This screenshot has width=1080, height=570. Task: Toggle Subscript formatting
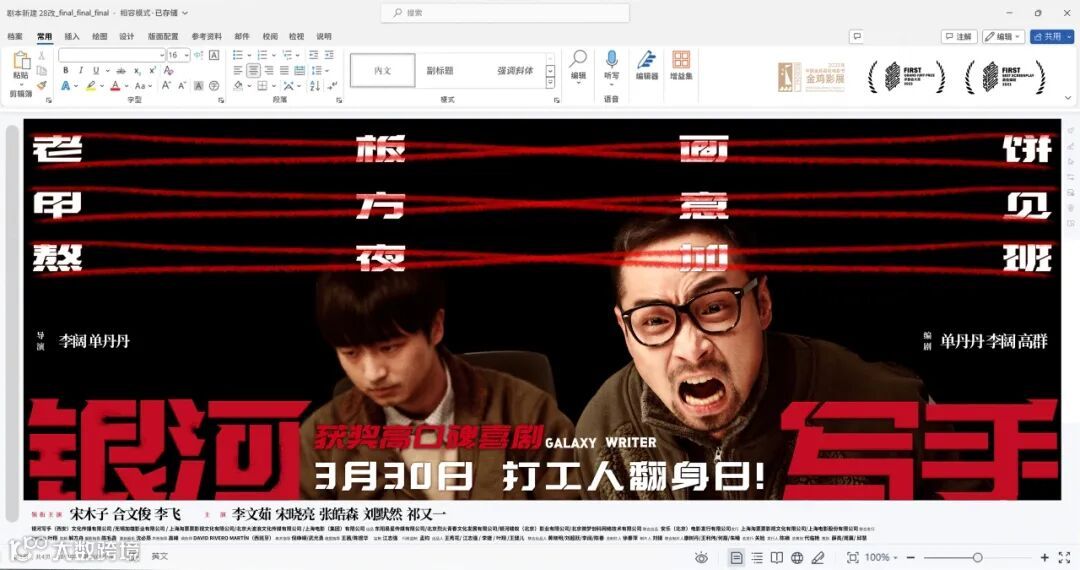(x=137, y=70)
